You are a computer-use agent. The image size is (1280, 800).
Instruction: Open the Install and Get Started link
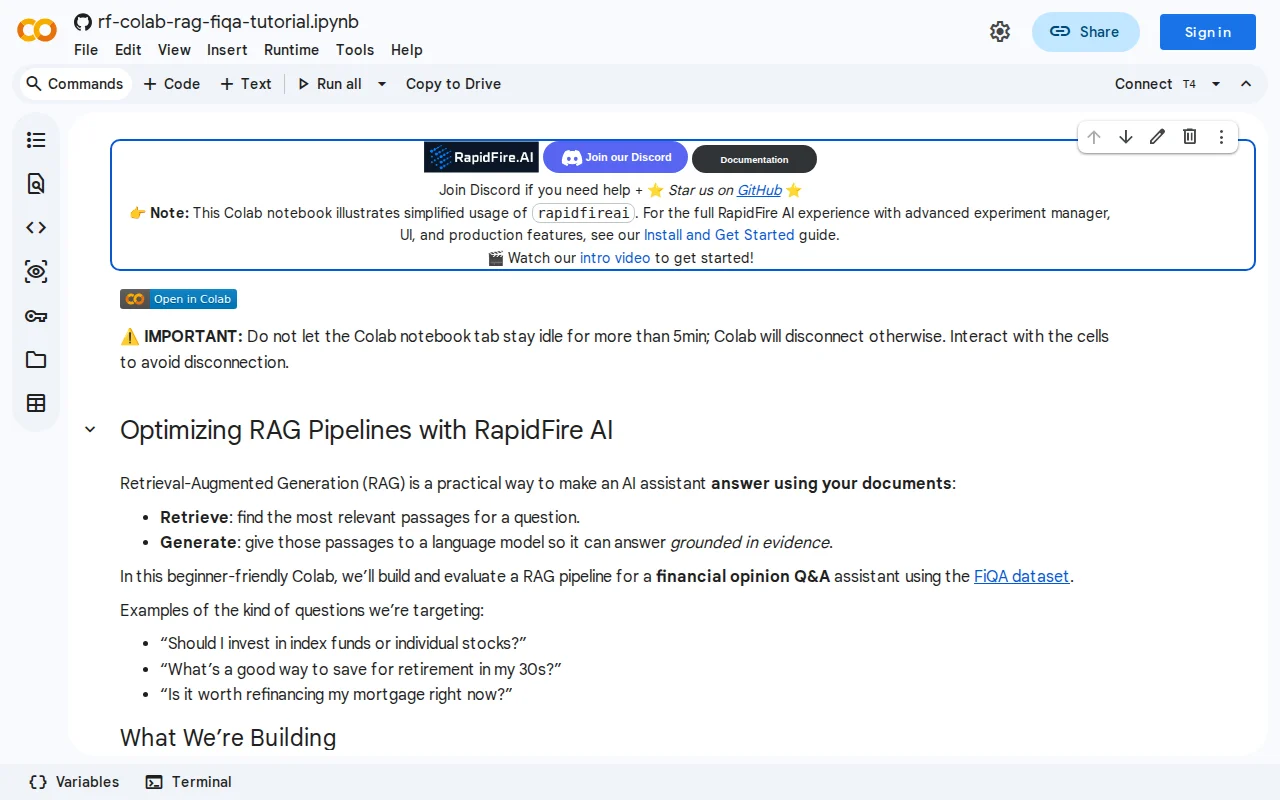point(719,235)
